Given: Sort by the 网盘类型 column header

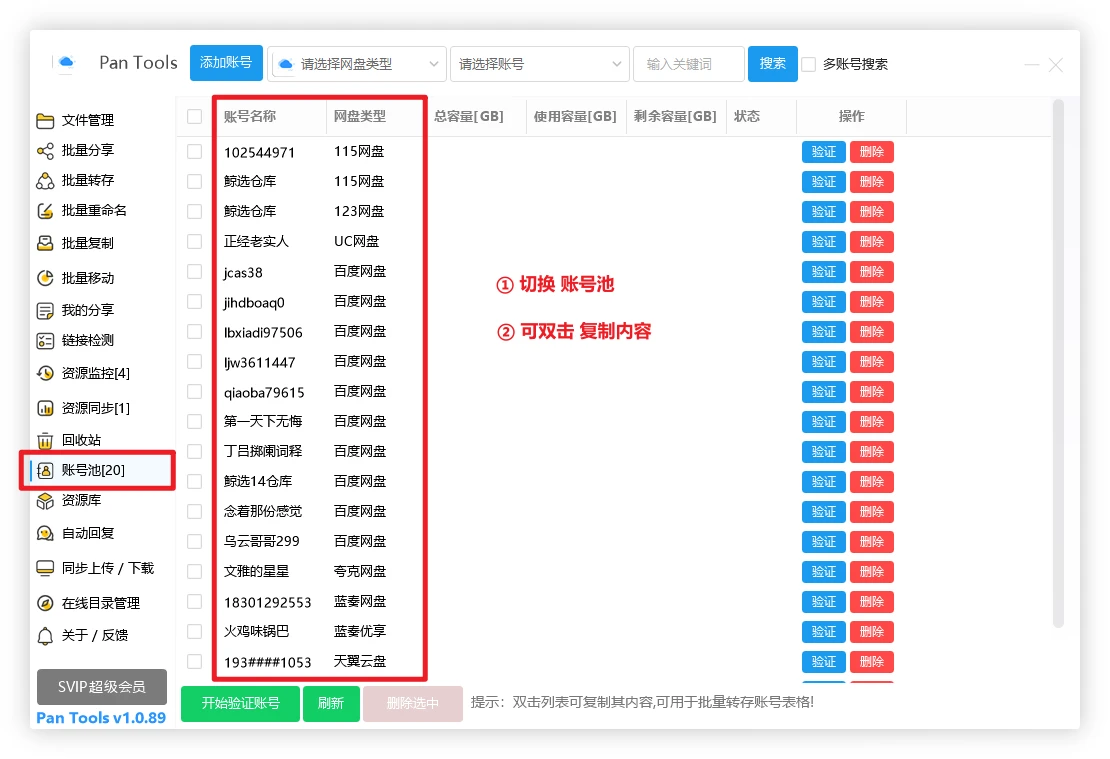Looking at the screenshot, I should pyautogui.click(x=360, y=117).
